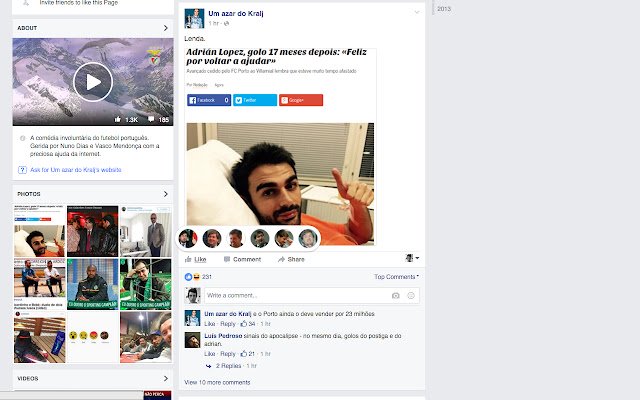Open the Luis Pedrosa profile link
The width and height of the screenshot is (640, 400).
(223, 336)
